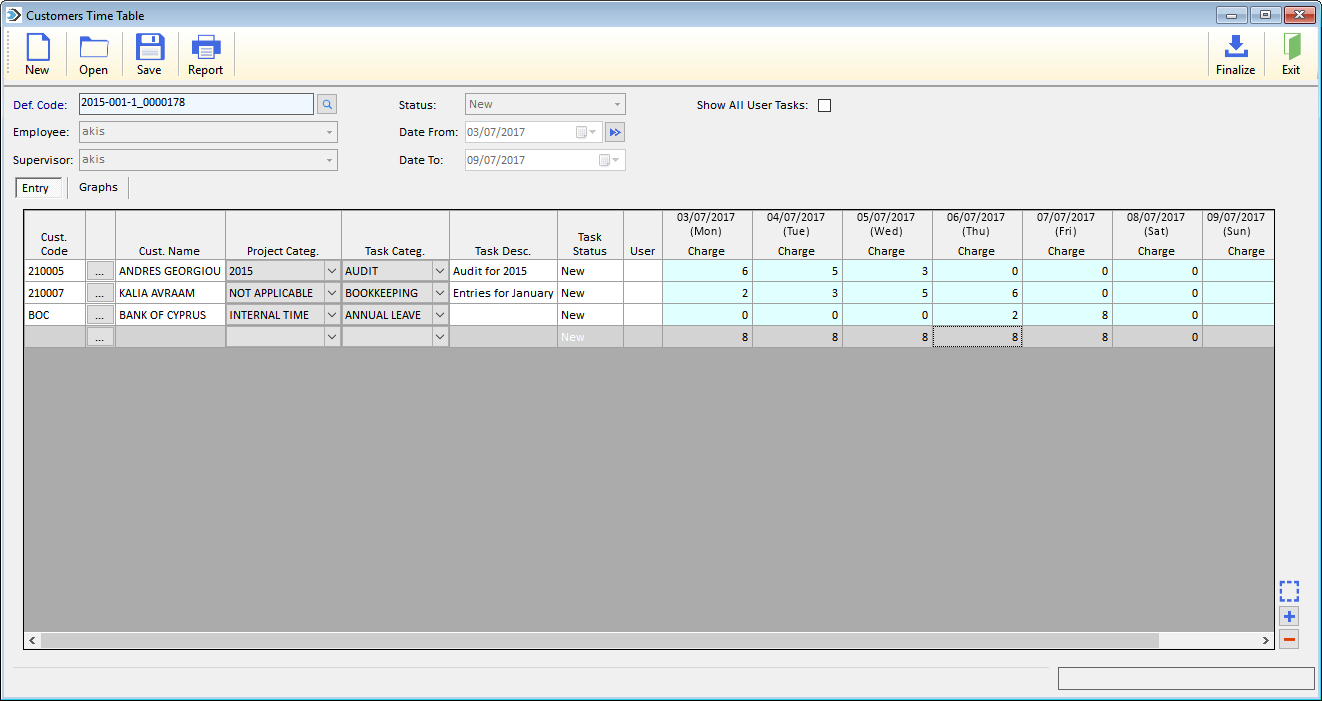Open Project Categ. dropdown for ANDRES GEORGIOU
The image size is (1322, 701).
pos(331,270)
